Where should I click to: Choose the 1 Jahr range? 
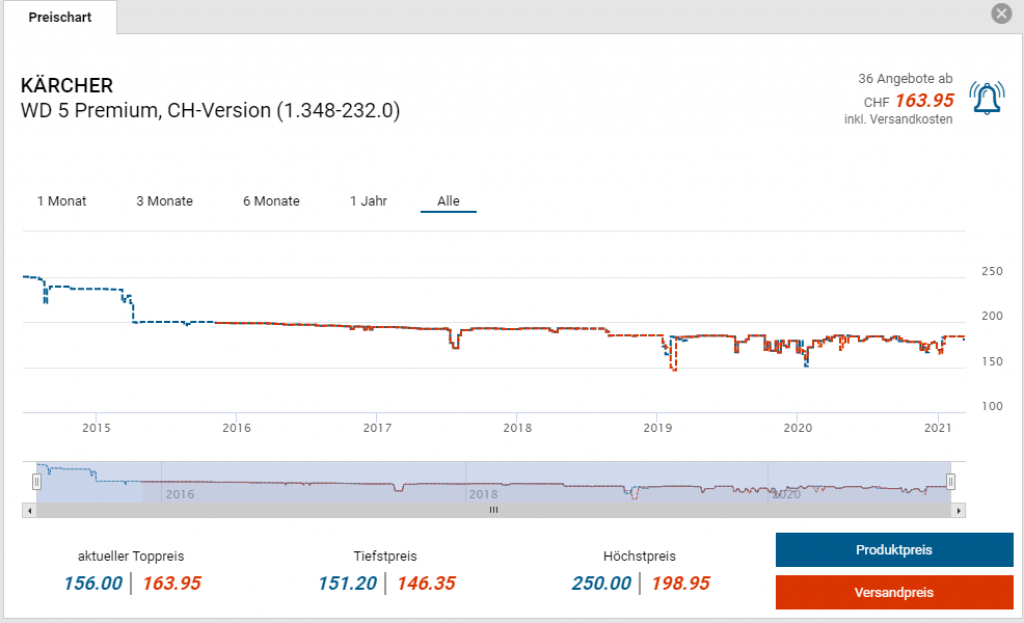coord(368,201)
